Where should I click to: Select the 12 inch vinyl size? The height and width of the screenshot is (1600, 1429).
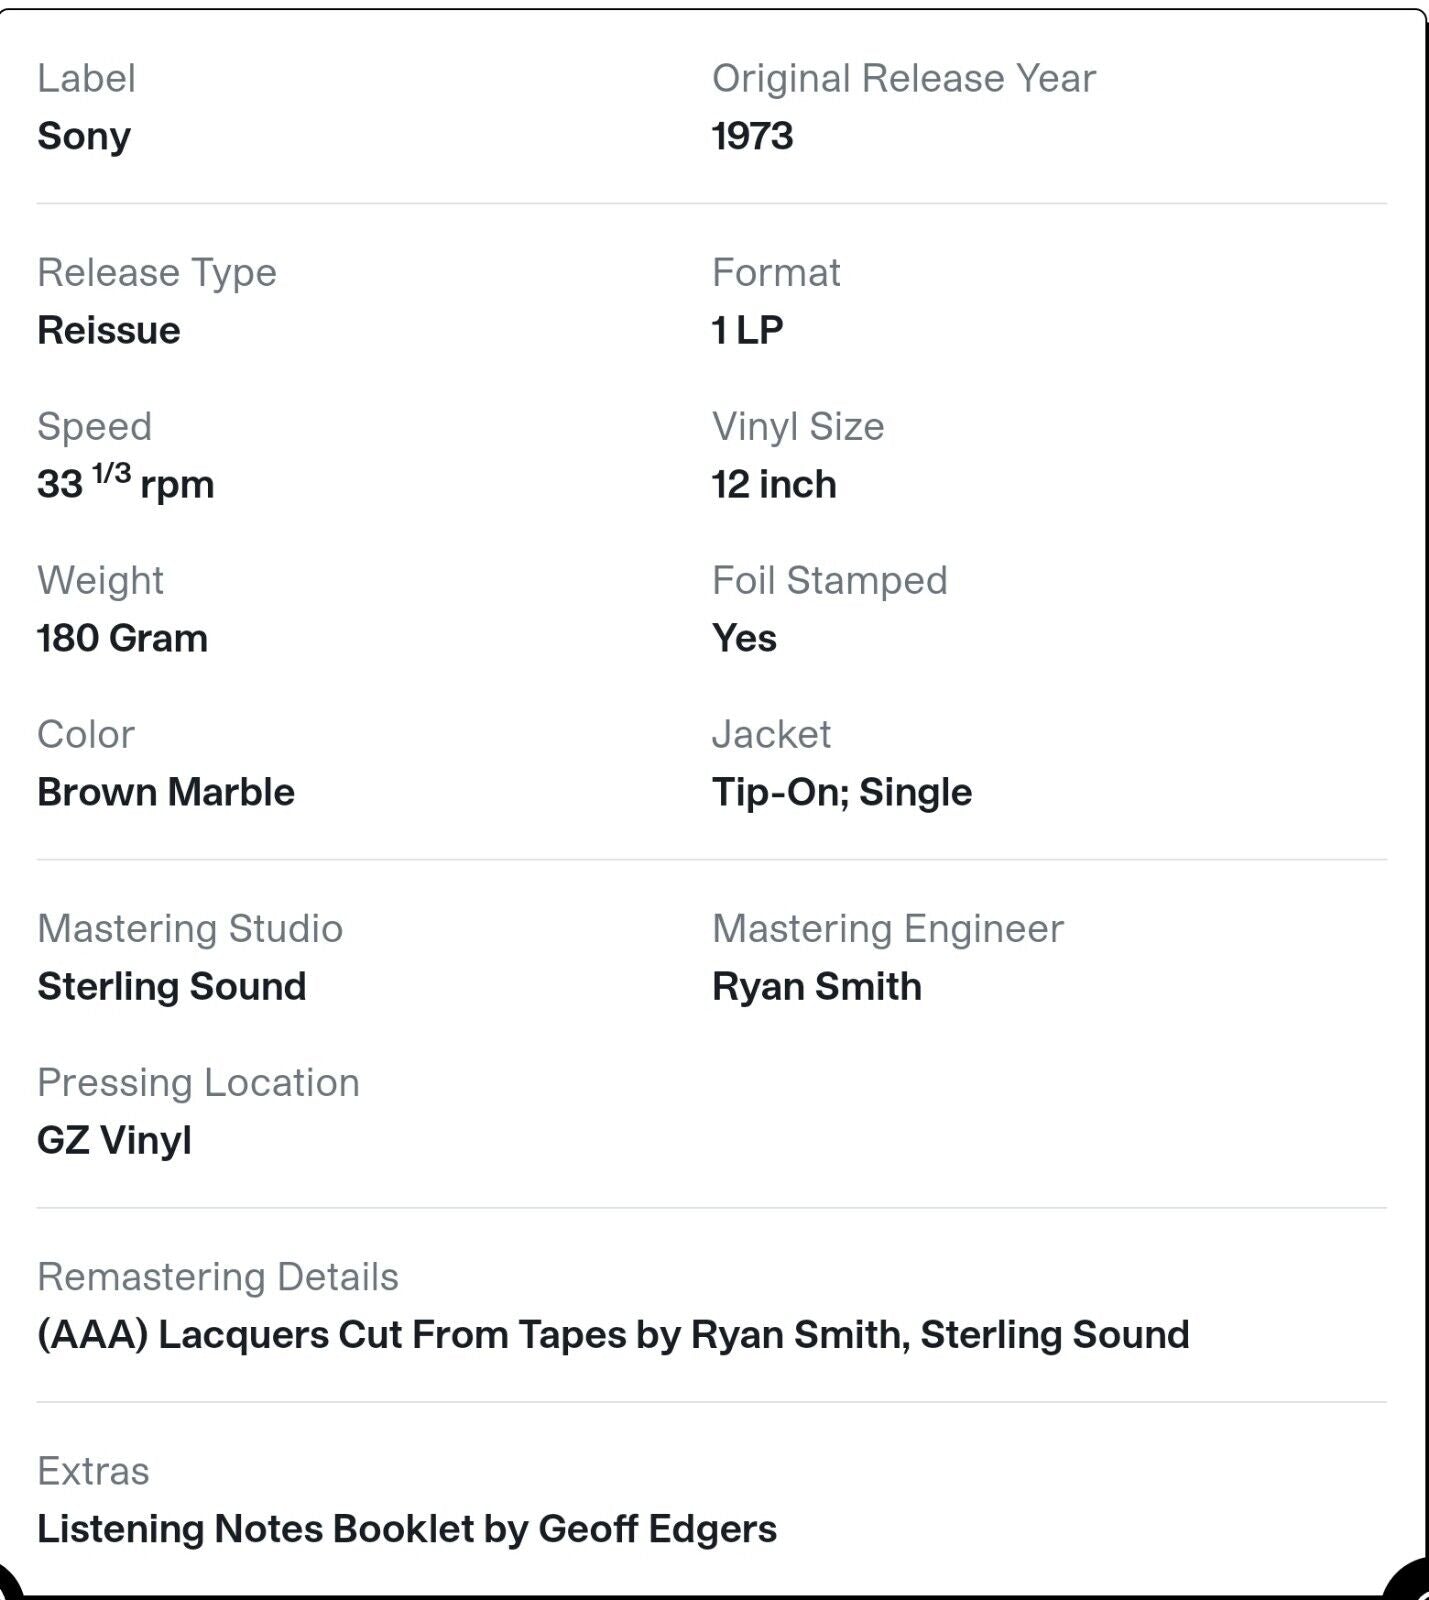(774, 484)
